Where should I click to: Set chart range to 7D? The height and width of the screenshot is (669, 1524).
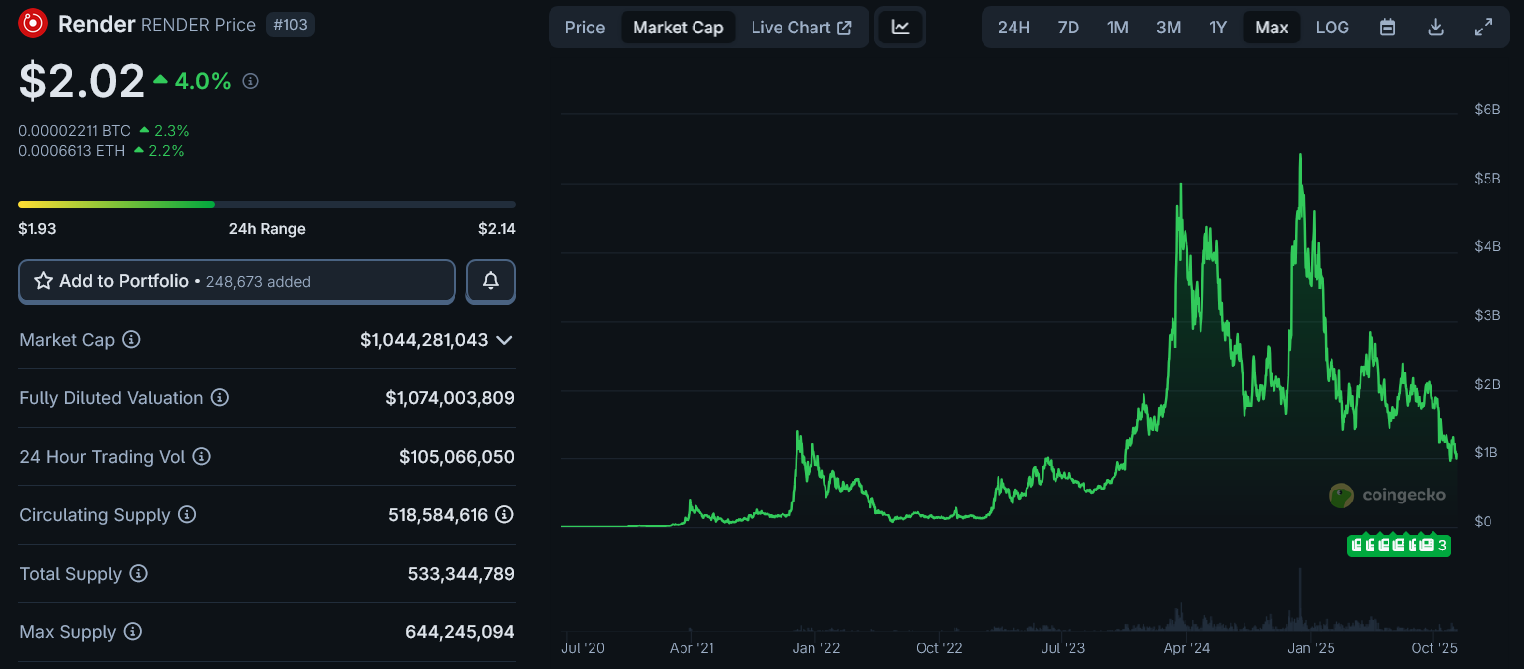click(x=1068, y=27)
